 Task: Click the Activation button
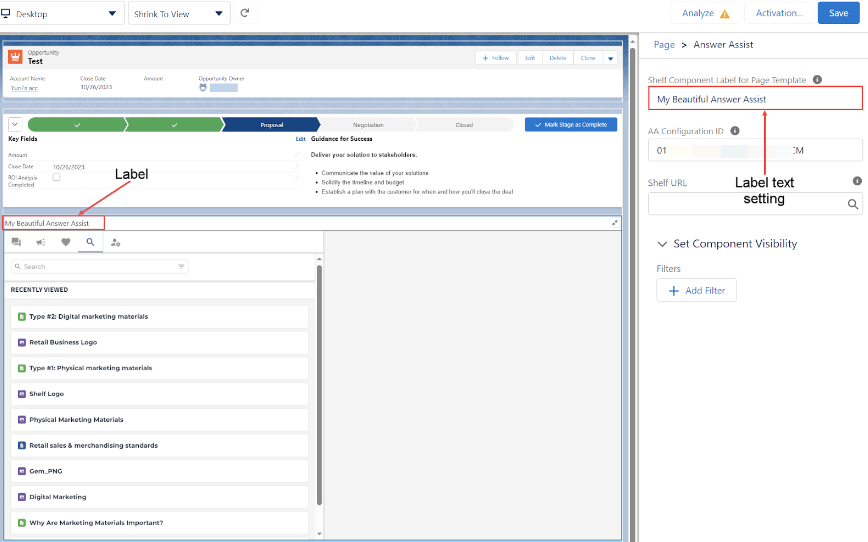point(779,13)
